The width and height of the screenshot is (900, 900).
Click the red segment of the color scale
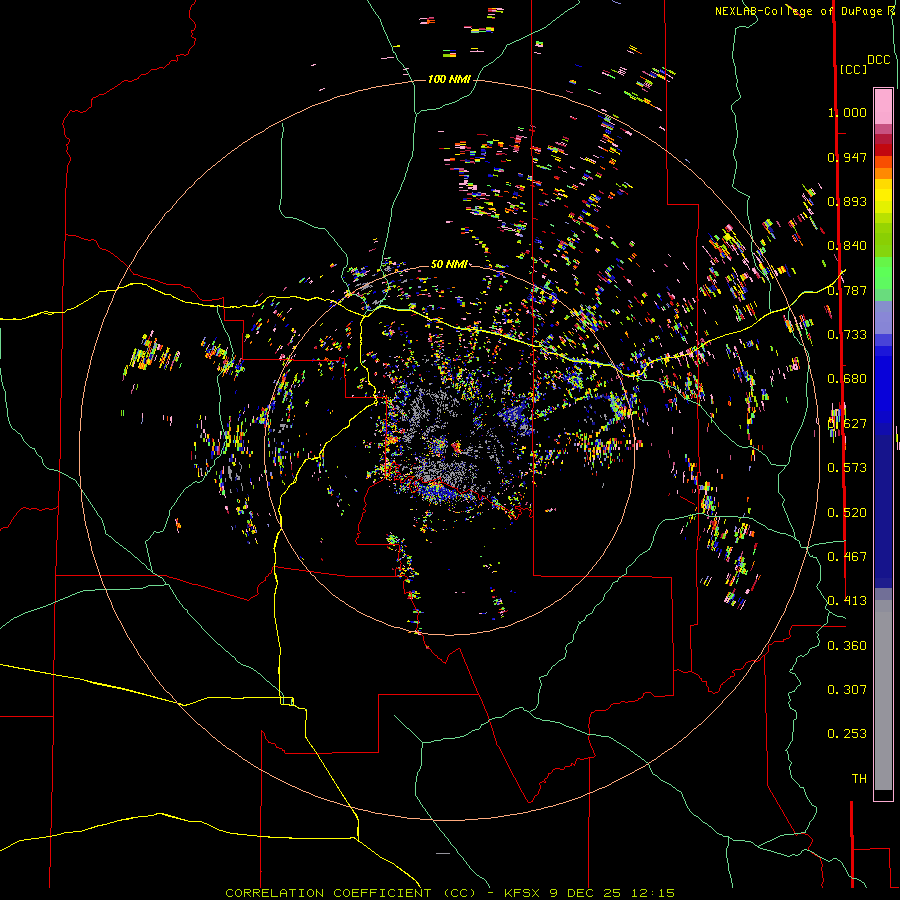pyautogui.click(x=883, y=150)
